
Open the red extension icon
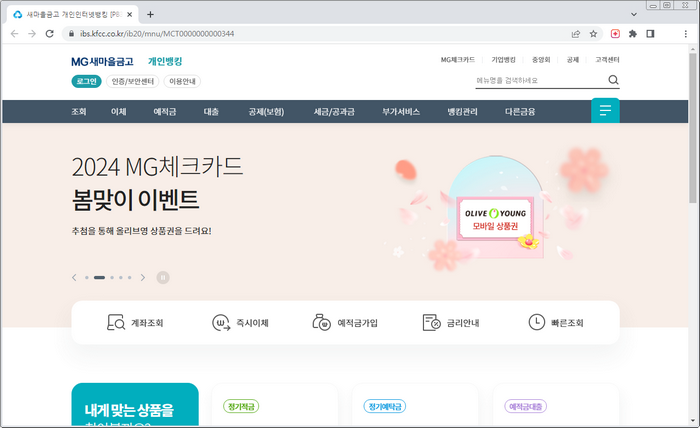[x=615, y=34]
